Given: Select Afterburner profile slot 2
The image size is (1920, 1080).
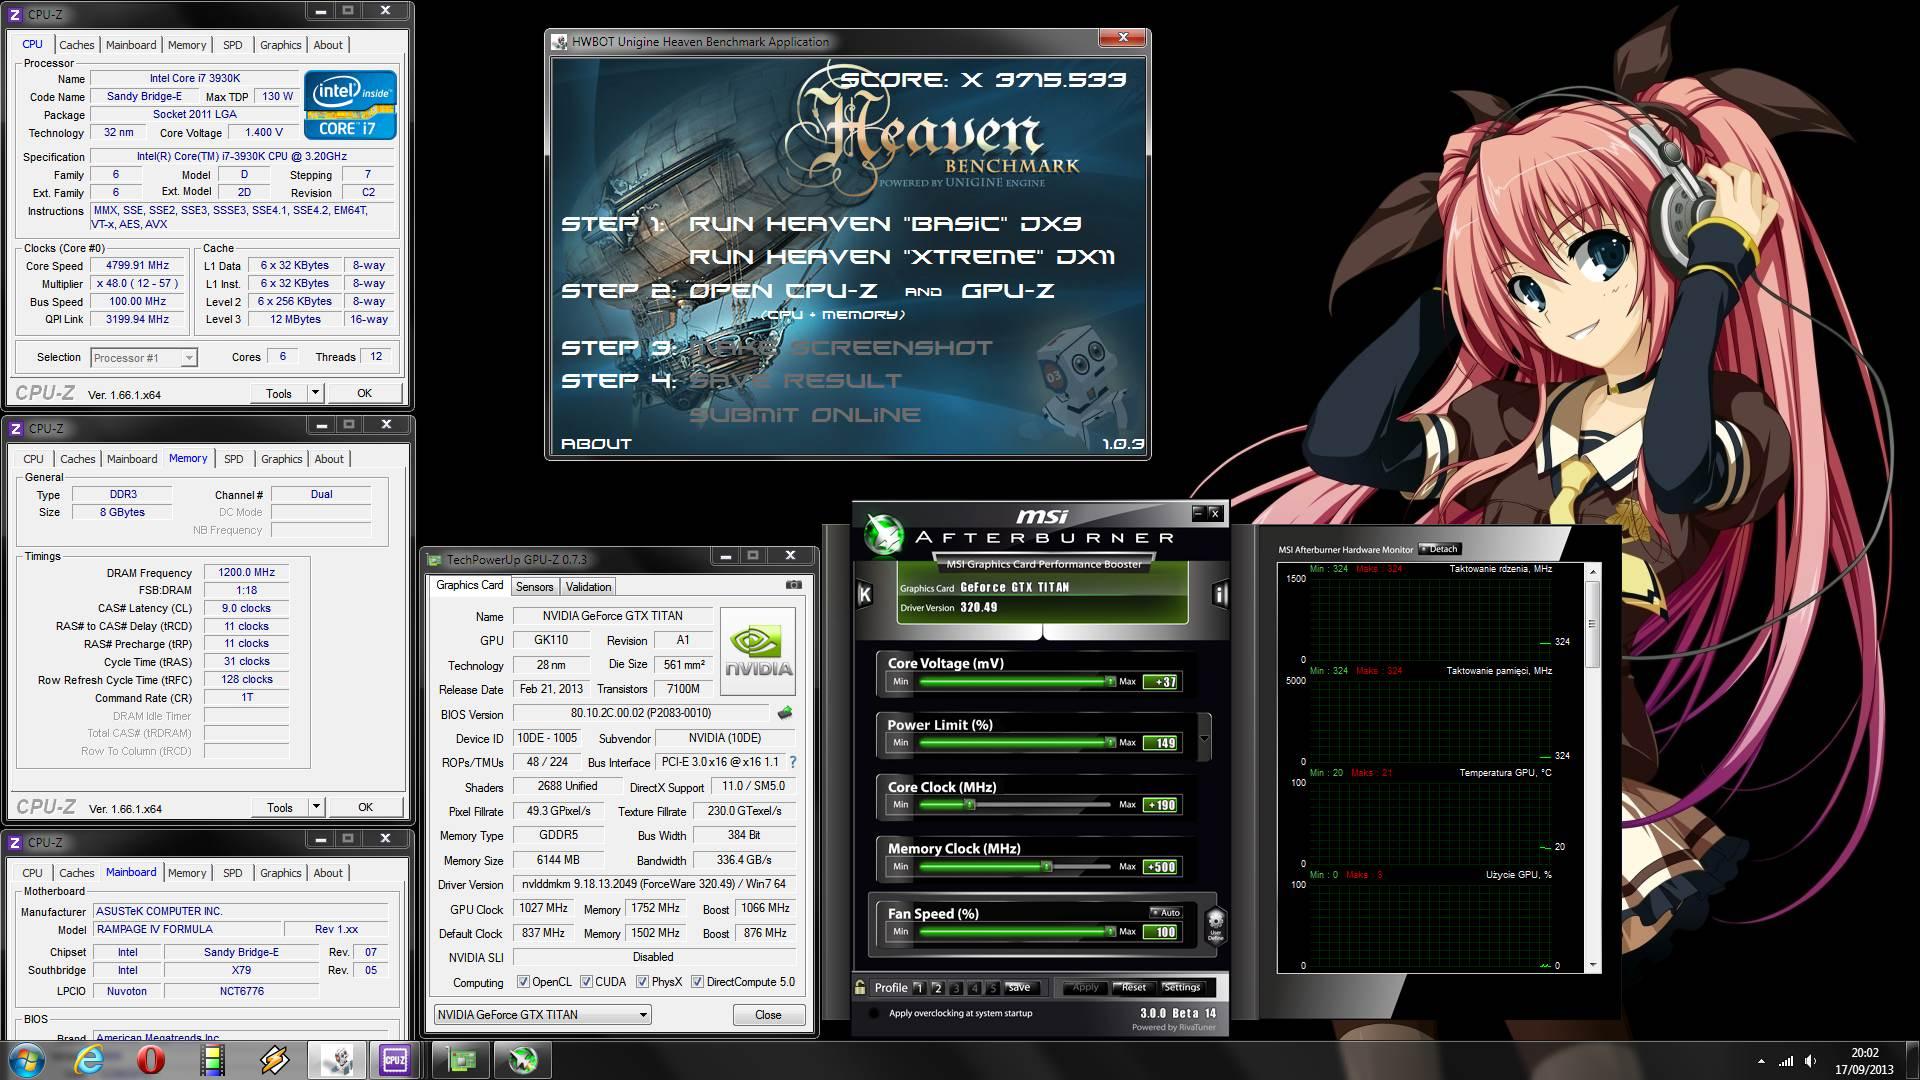Looking at the screenshot, I should pos(937,988).
